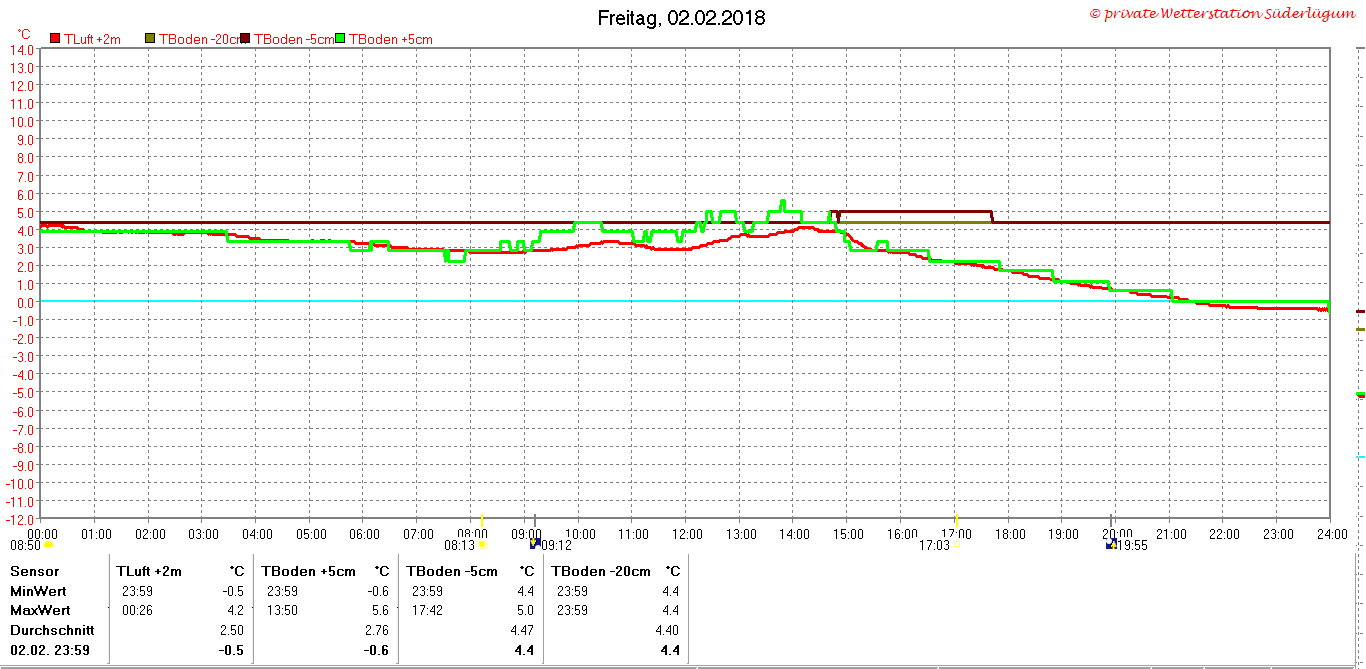Click the green TBoden +5cm legend square

coord(340,38)
